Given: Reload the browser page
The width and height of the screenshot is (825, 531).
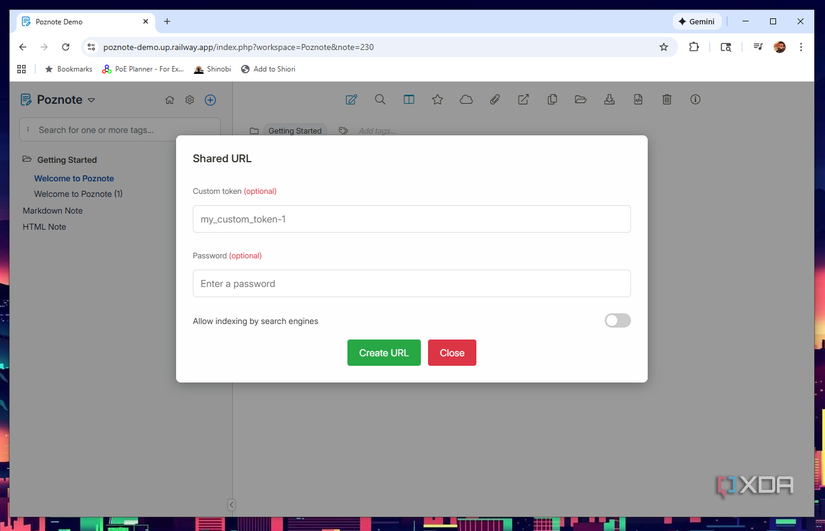Looking at the screenshot, I should [x=66, y=47].
